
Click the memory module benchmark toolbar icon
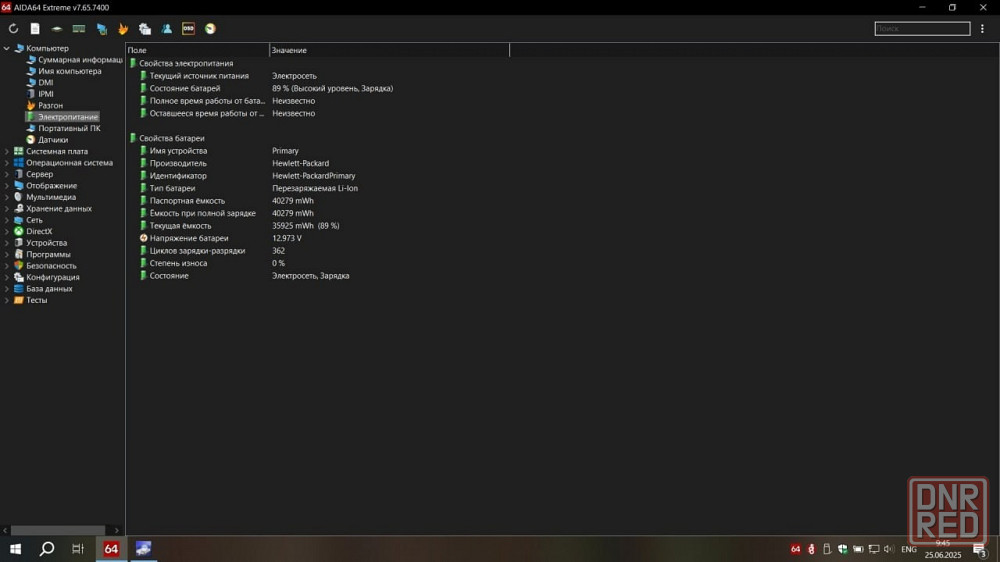[x=79, y=29]
